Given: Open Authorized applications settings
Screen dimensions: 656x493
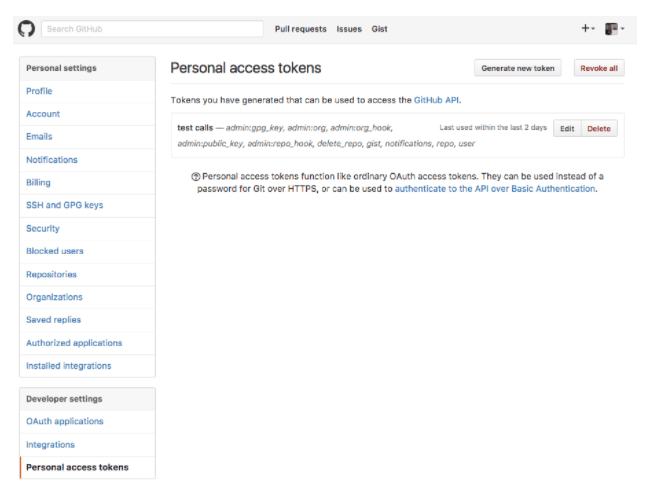Looking at the screenshot, I should [87, 343].
